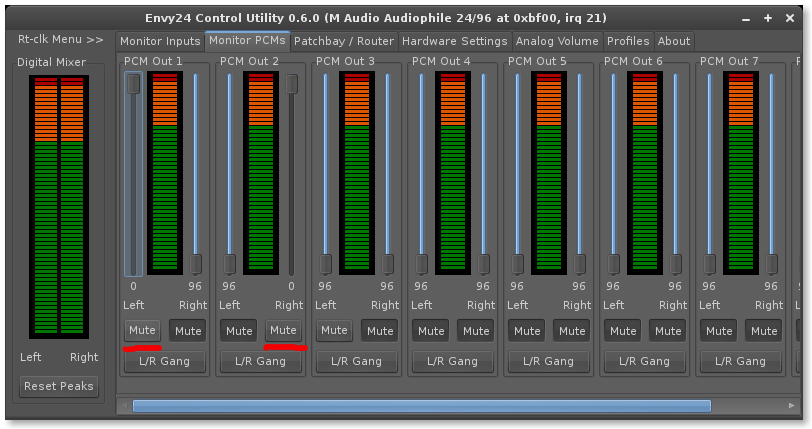Enable L/R Gang for PCM Out 3
The image size is (812, 429).
tap(357, 361)
